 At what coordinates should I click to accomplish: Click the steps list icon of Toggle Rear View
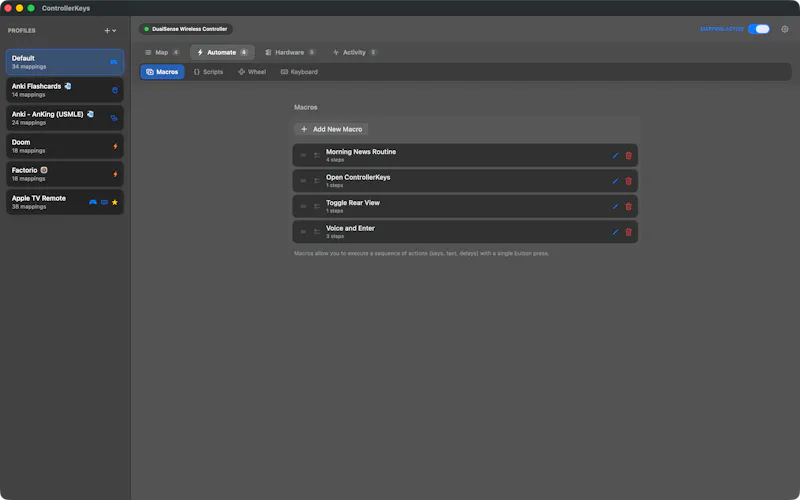click(x=317, y=206)
